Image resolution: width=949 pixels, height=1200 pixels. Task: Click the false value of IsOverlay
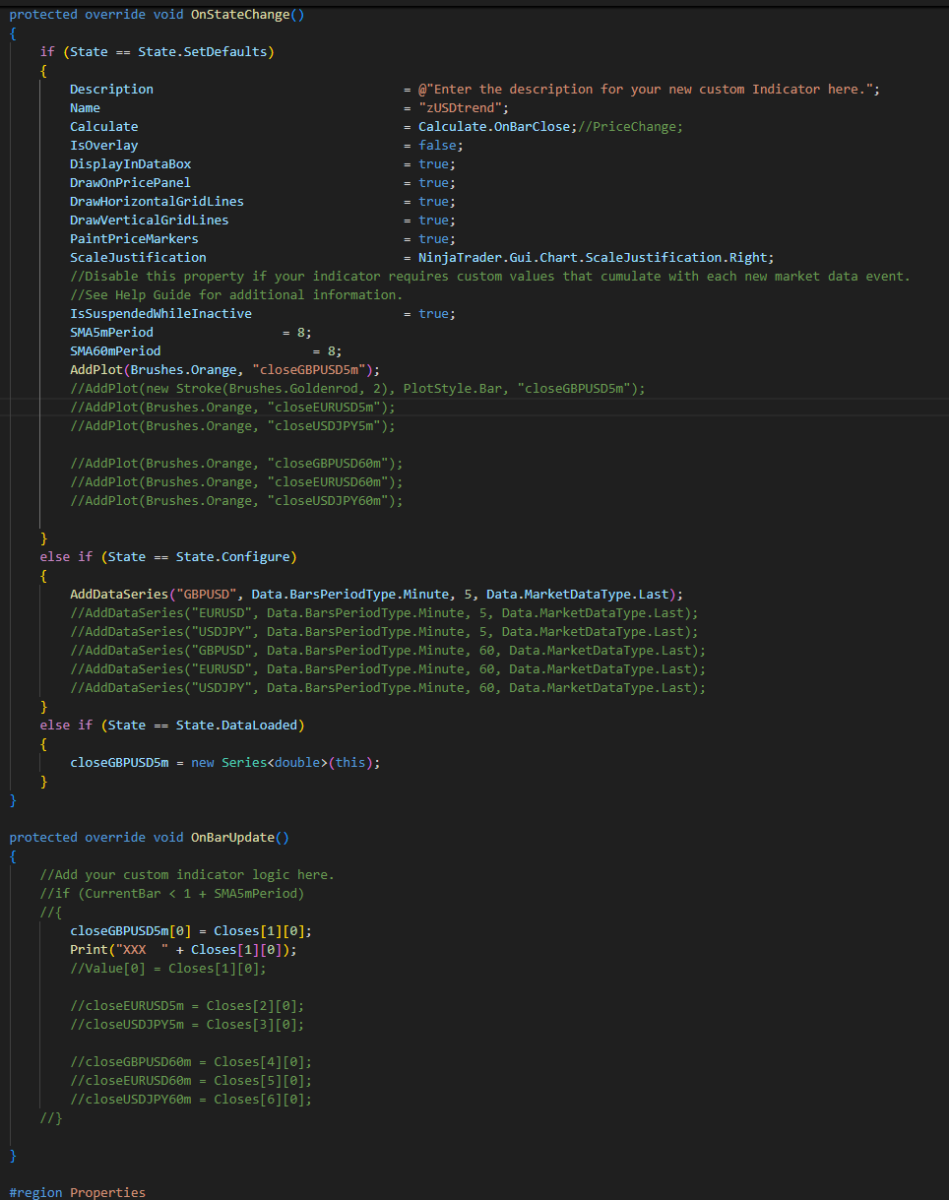pyautogui.click(x=436, y=146)
